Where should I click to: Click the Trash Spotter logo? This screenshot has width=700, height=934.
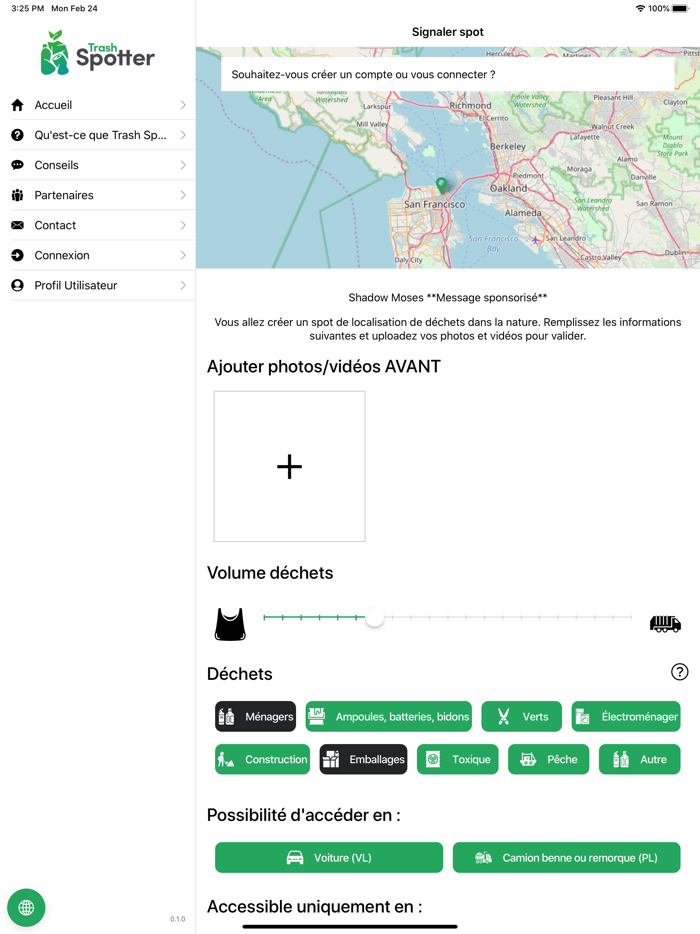pyautogui.click(x=97, y=52)
